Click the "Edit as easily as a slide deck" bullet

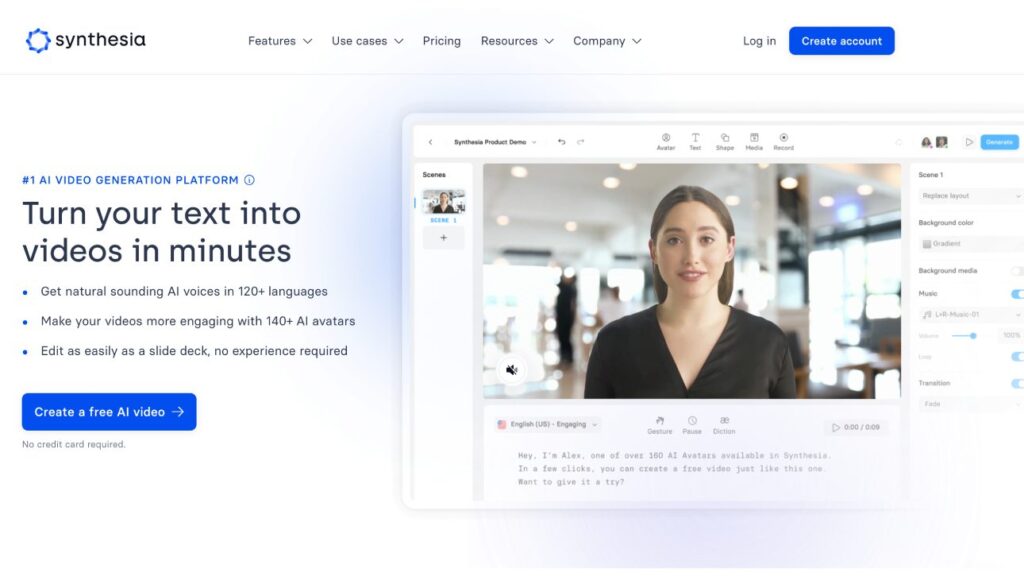(194, 351)
